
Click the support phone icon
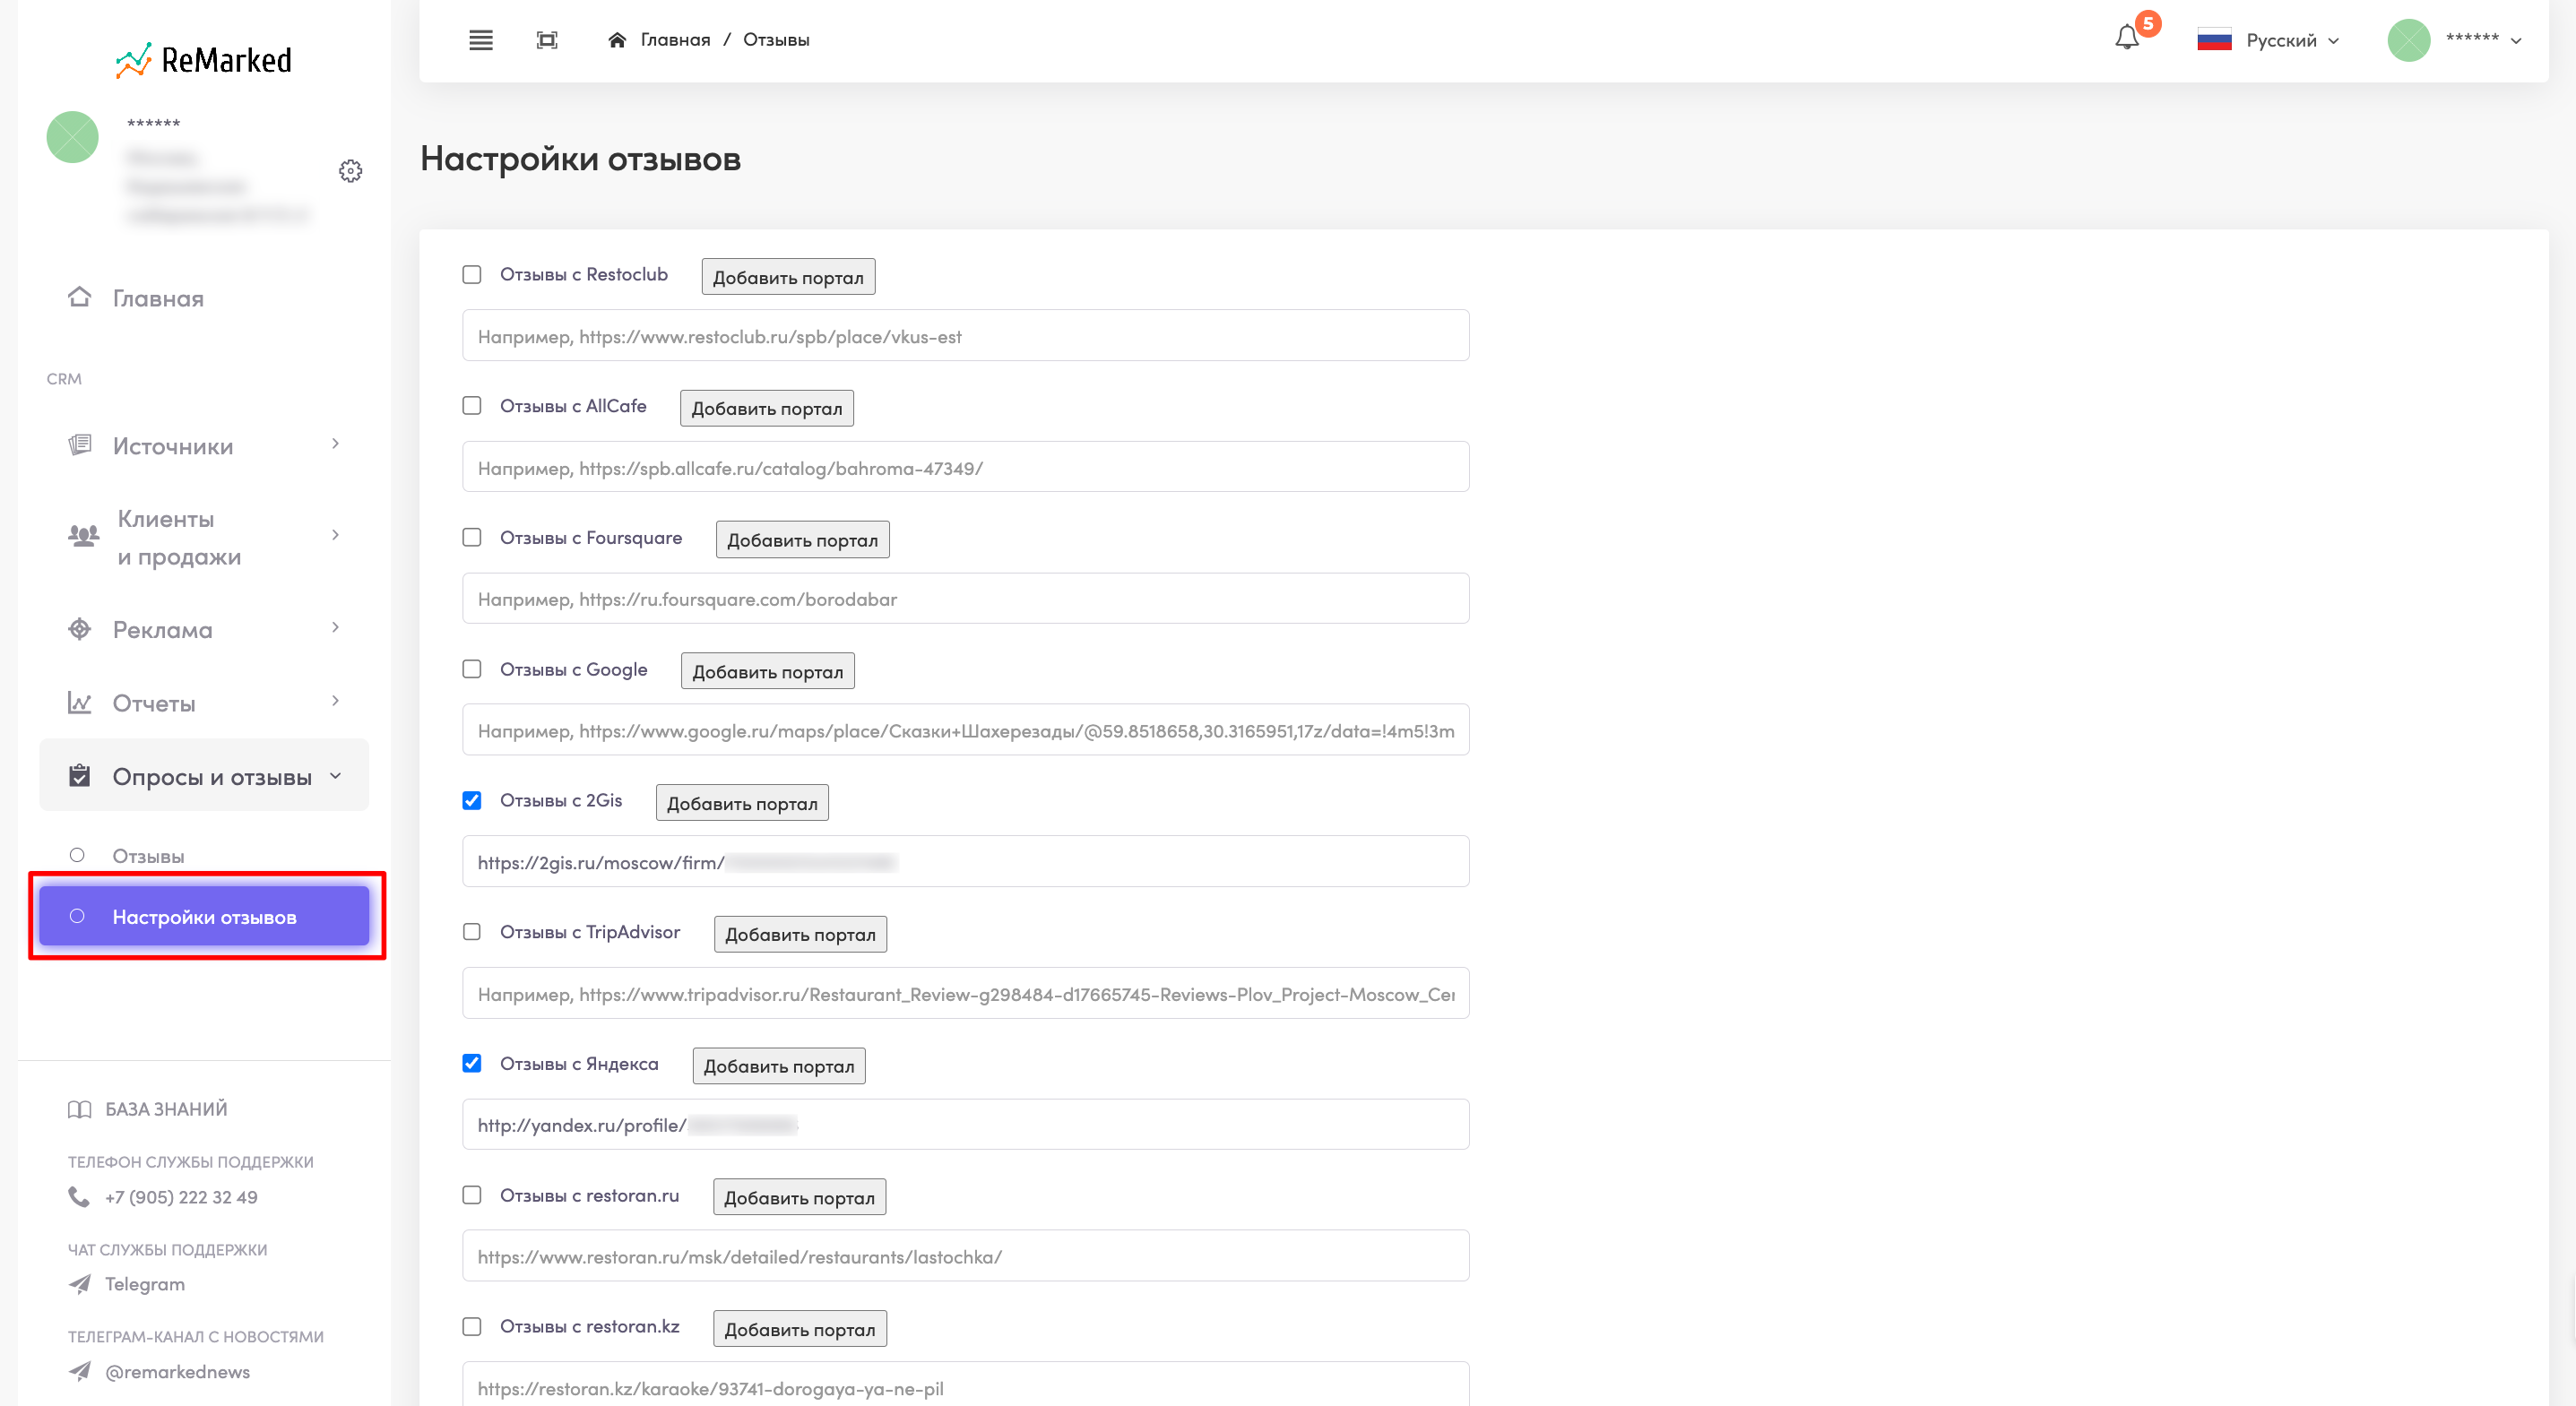click(x=79, y=1196)
